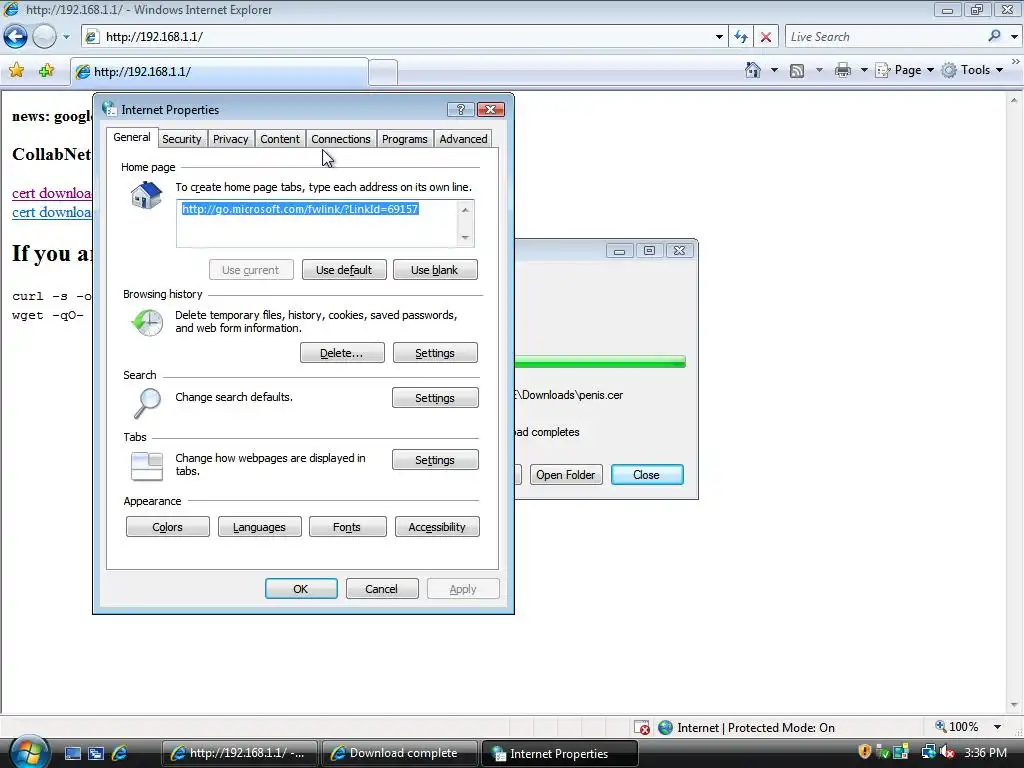The width and height of the screenshot is (1024, 768).
Task: Switch to the Programs tab
Action: [404, 139]
